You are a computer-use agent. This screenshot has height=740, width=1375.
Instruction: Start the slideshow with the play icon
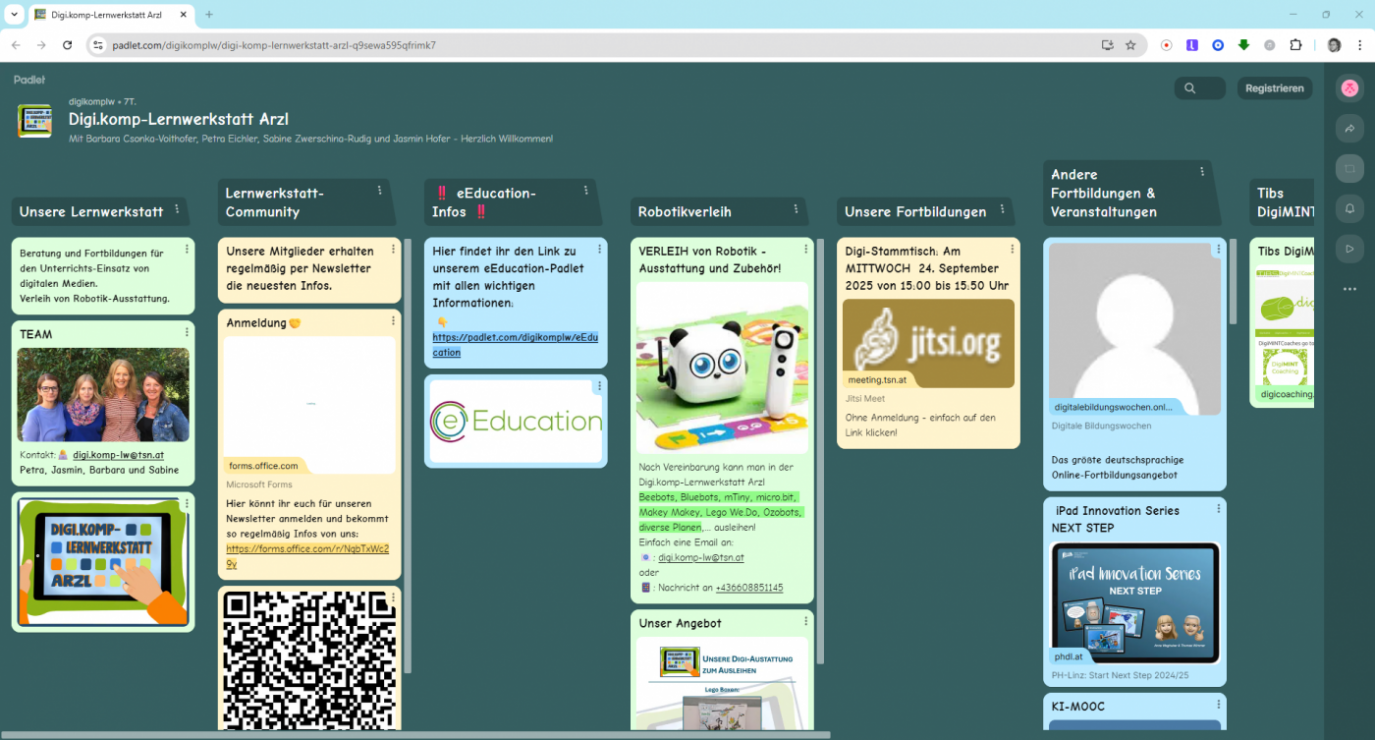coord(1349,248)
